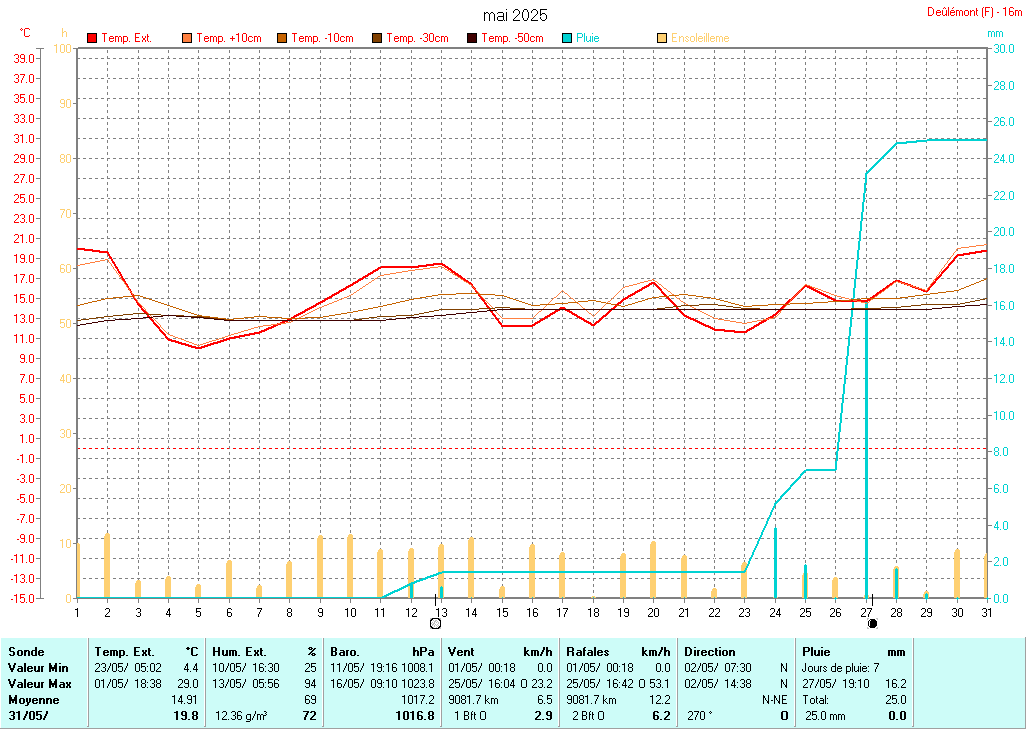Click the new moon icon below day 27
Image resolution: width=1026 pixels, height=729 pixels.
pos(872,623)
